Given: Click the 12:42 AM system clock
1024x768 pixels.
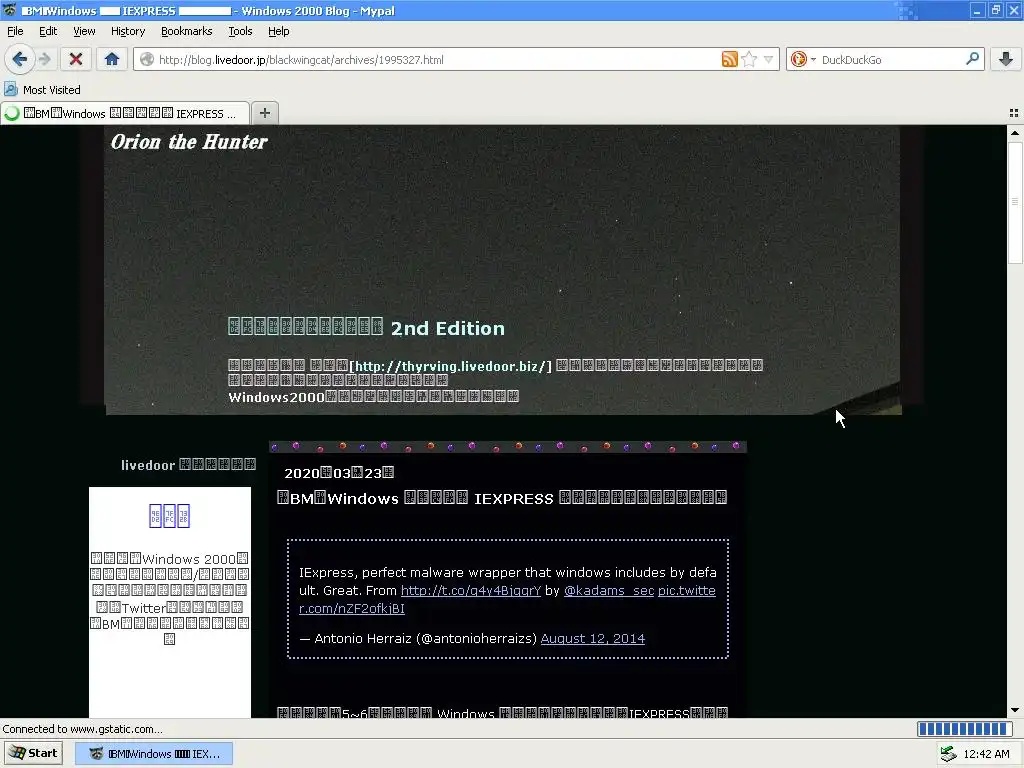Looking at the screenshot, I should click(x=986, y=754).
